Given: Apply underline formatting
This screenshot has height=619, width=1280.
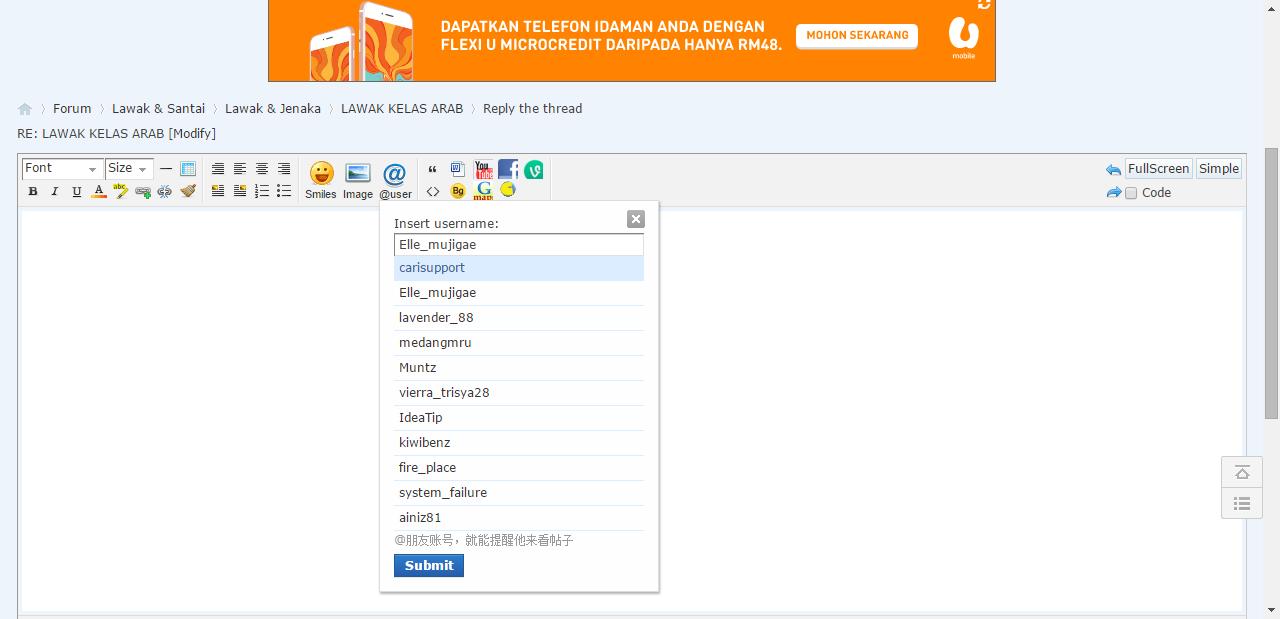Looking at the screenshot, I should pos(77,191).
